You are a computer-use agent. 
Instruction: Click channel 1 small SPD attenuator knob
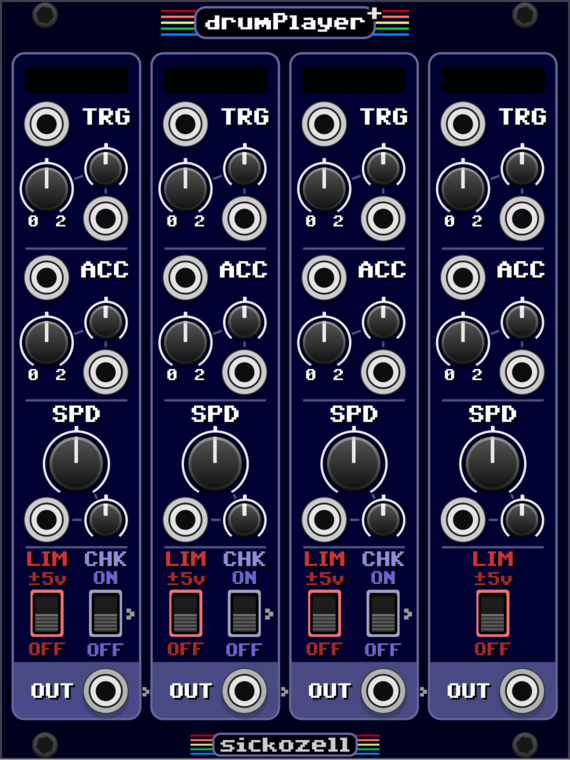pyautogui.click(x=106, y=519)
